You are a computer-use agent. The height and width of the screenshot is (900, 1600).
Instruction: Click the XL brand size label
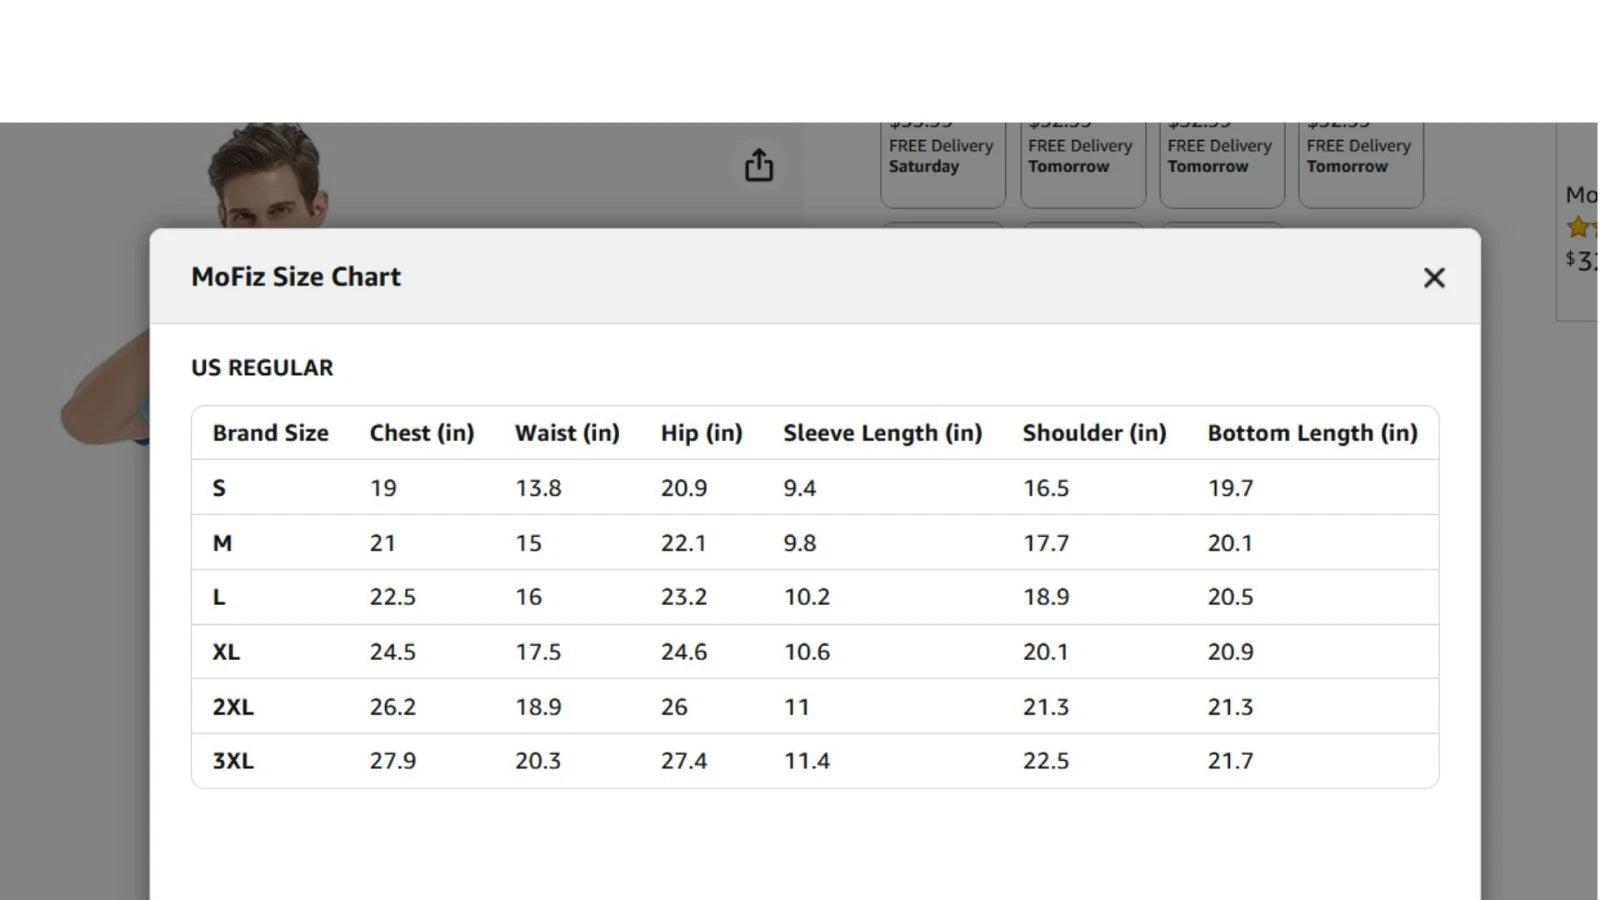[x=225, y=652]
